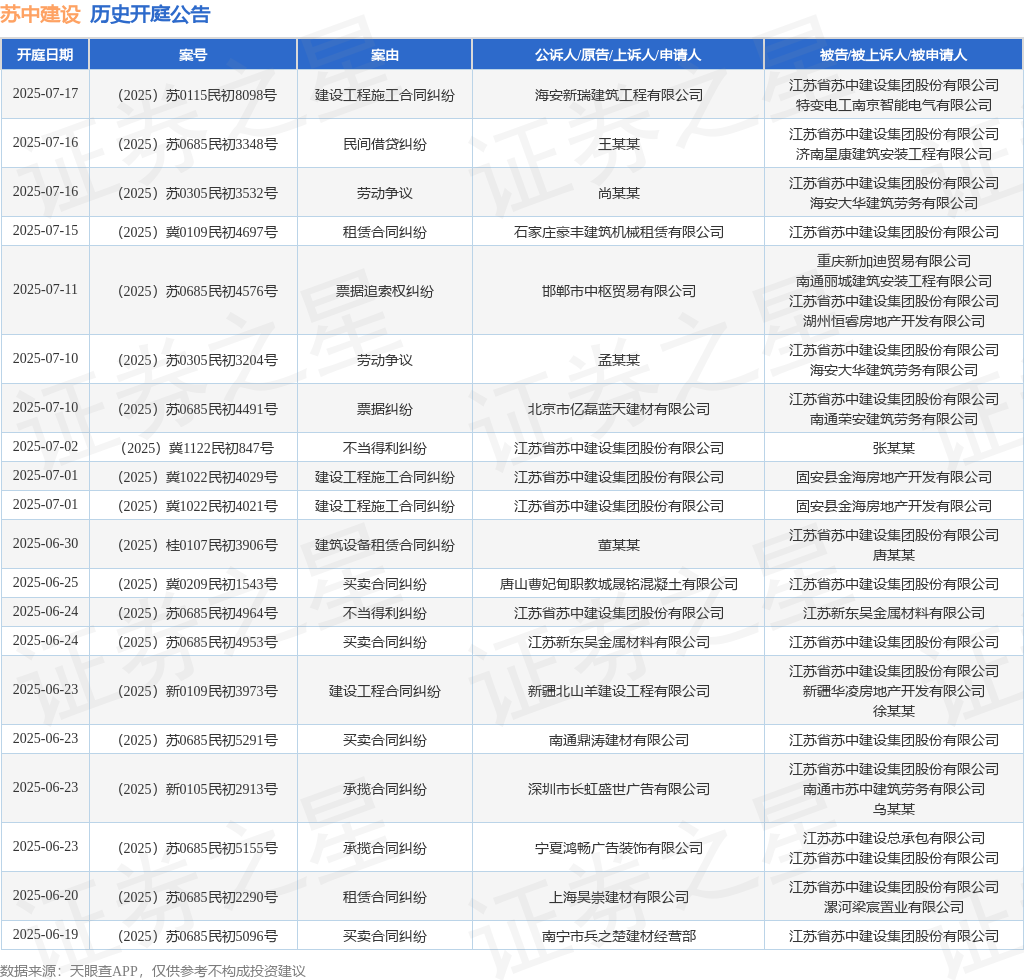Click case number (2025)苏0305民初3532号
The height and width of the screenshot is (980, 1024).
pyautogui.click(x=197, y=193)
